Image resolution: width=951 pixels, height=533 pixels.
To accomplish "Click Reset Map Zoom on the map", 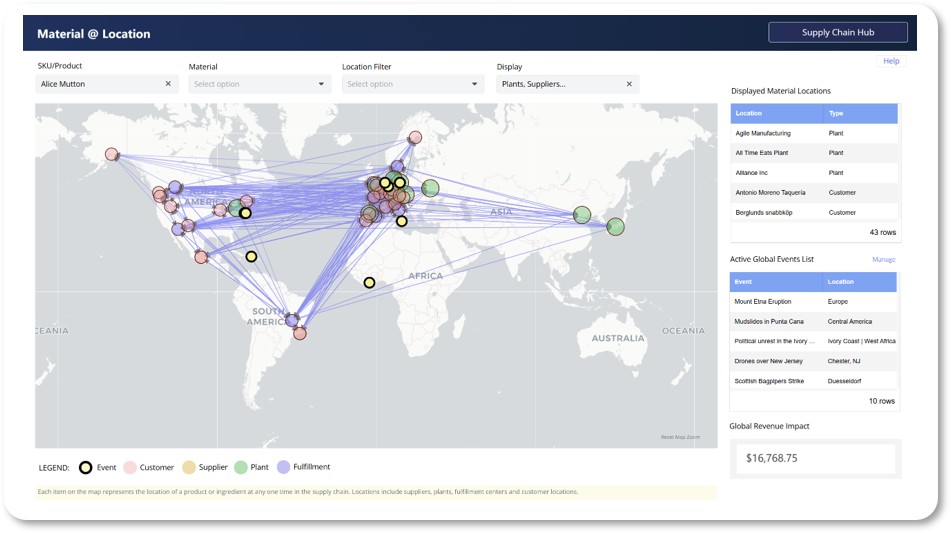I will point(680,437).
